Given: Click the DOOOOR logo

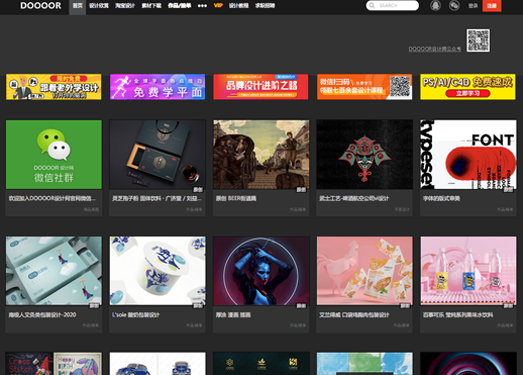Looking at the screenshot, I should click(x=41, y=6).
